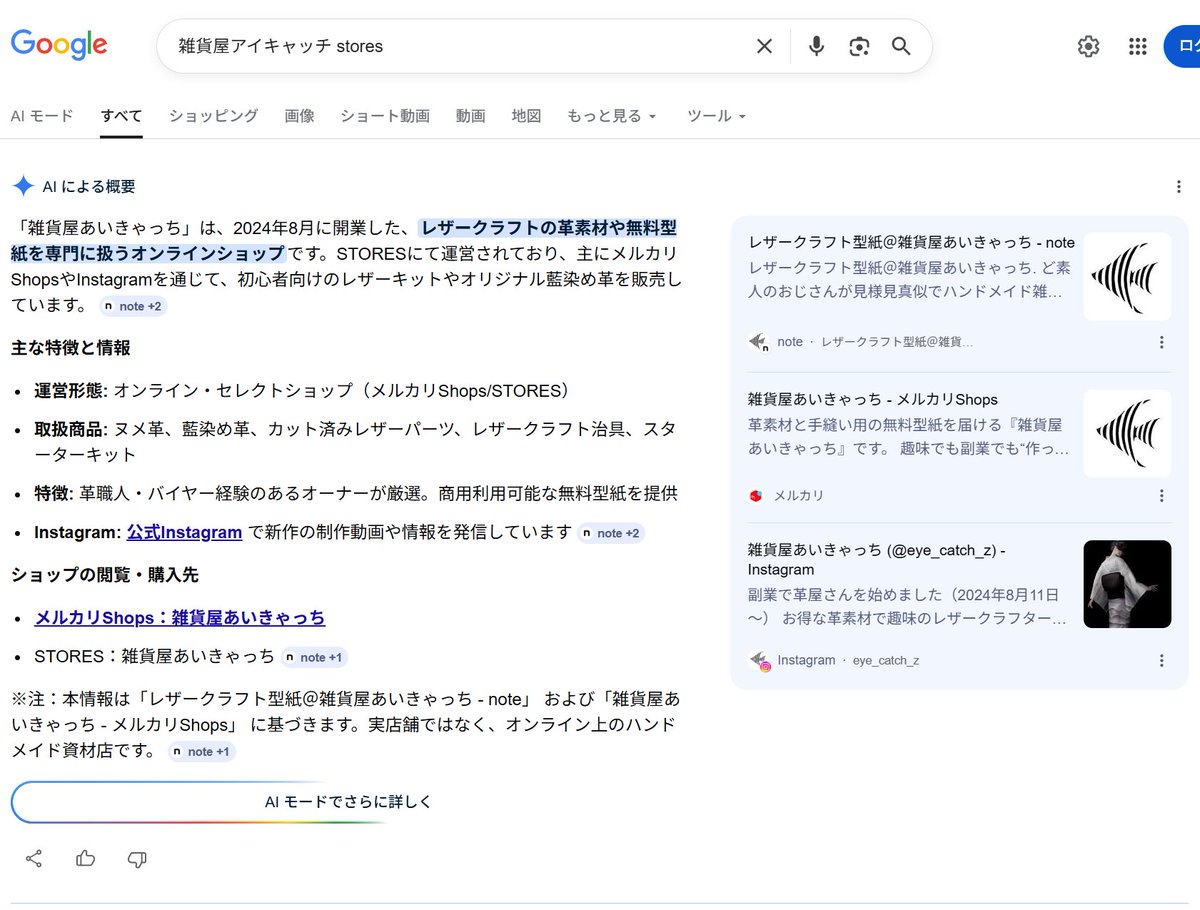Start voice search with microphone icon
Viewport: 1200px width, 910px height.
pyautogui.click(x=816, y=46)
